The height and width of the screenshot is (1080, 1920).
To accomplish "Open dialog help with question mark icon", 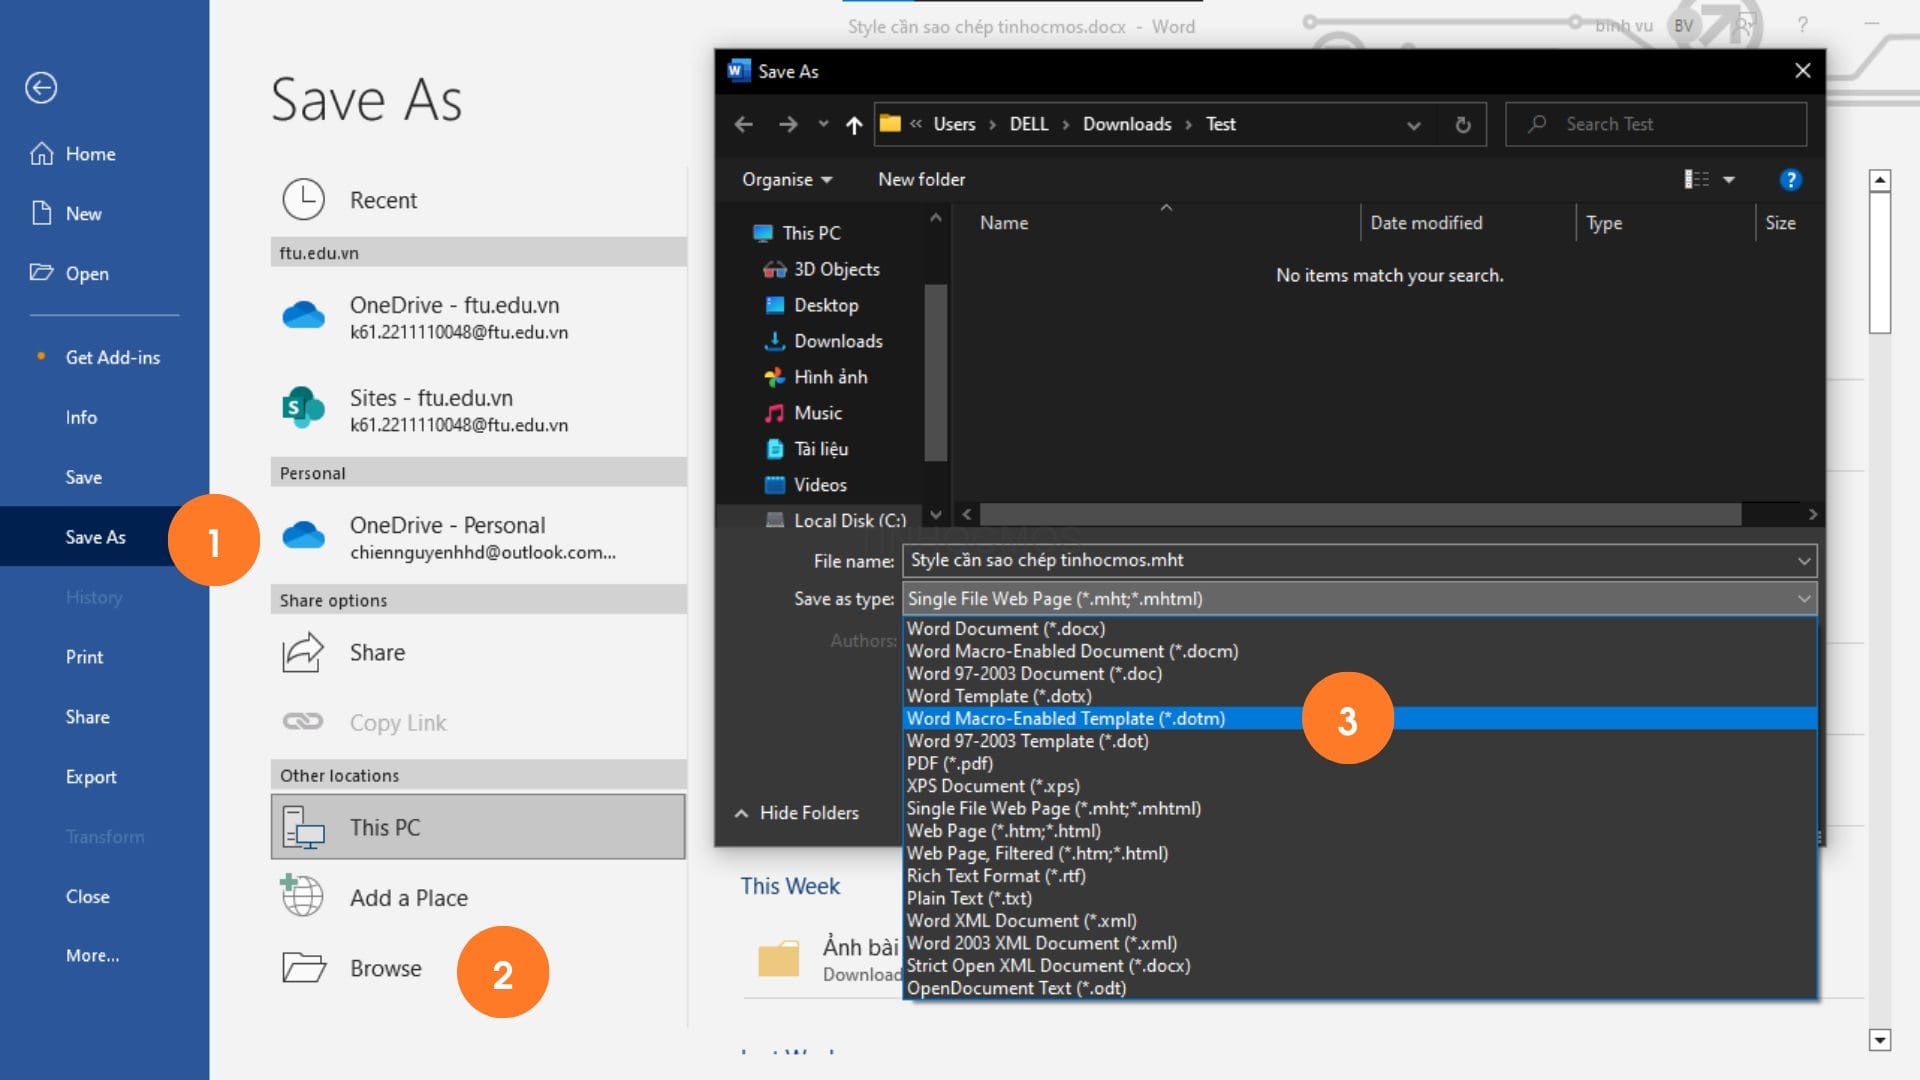I will tap(1790, 180).
